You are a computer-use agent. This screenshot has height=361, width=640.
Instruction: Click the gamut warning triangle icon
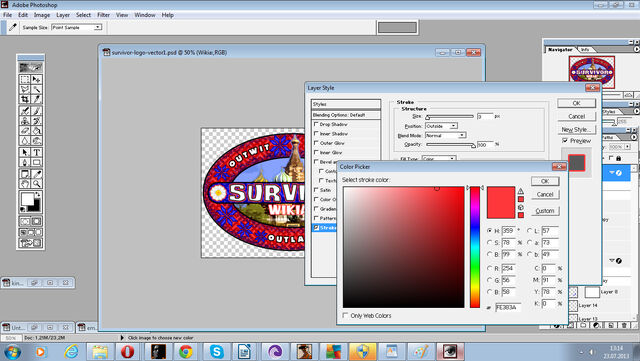pos(521,191)
